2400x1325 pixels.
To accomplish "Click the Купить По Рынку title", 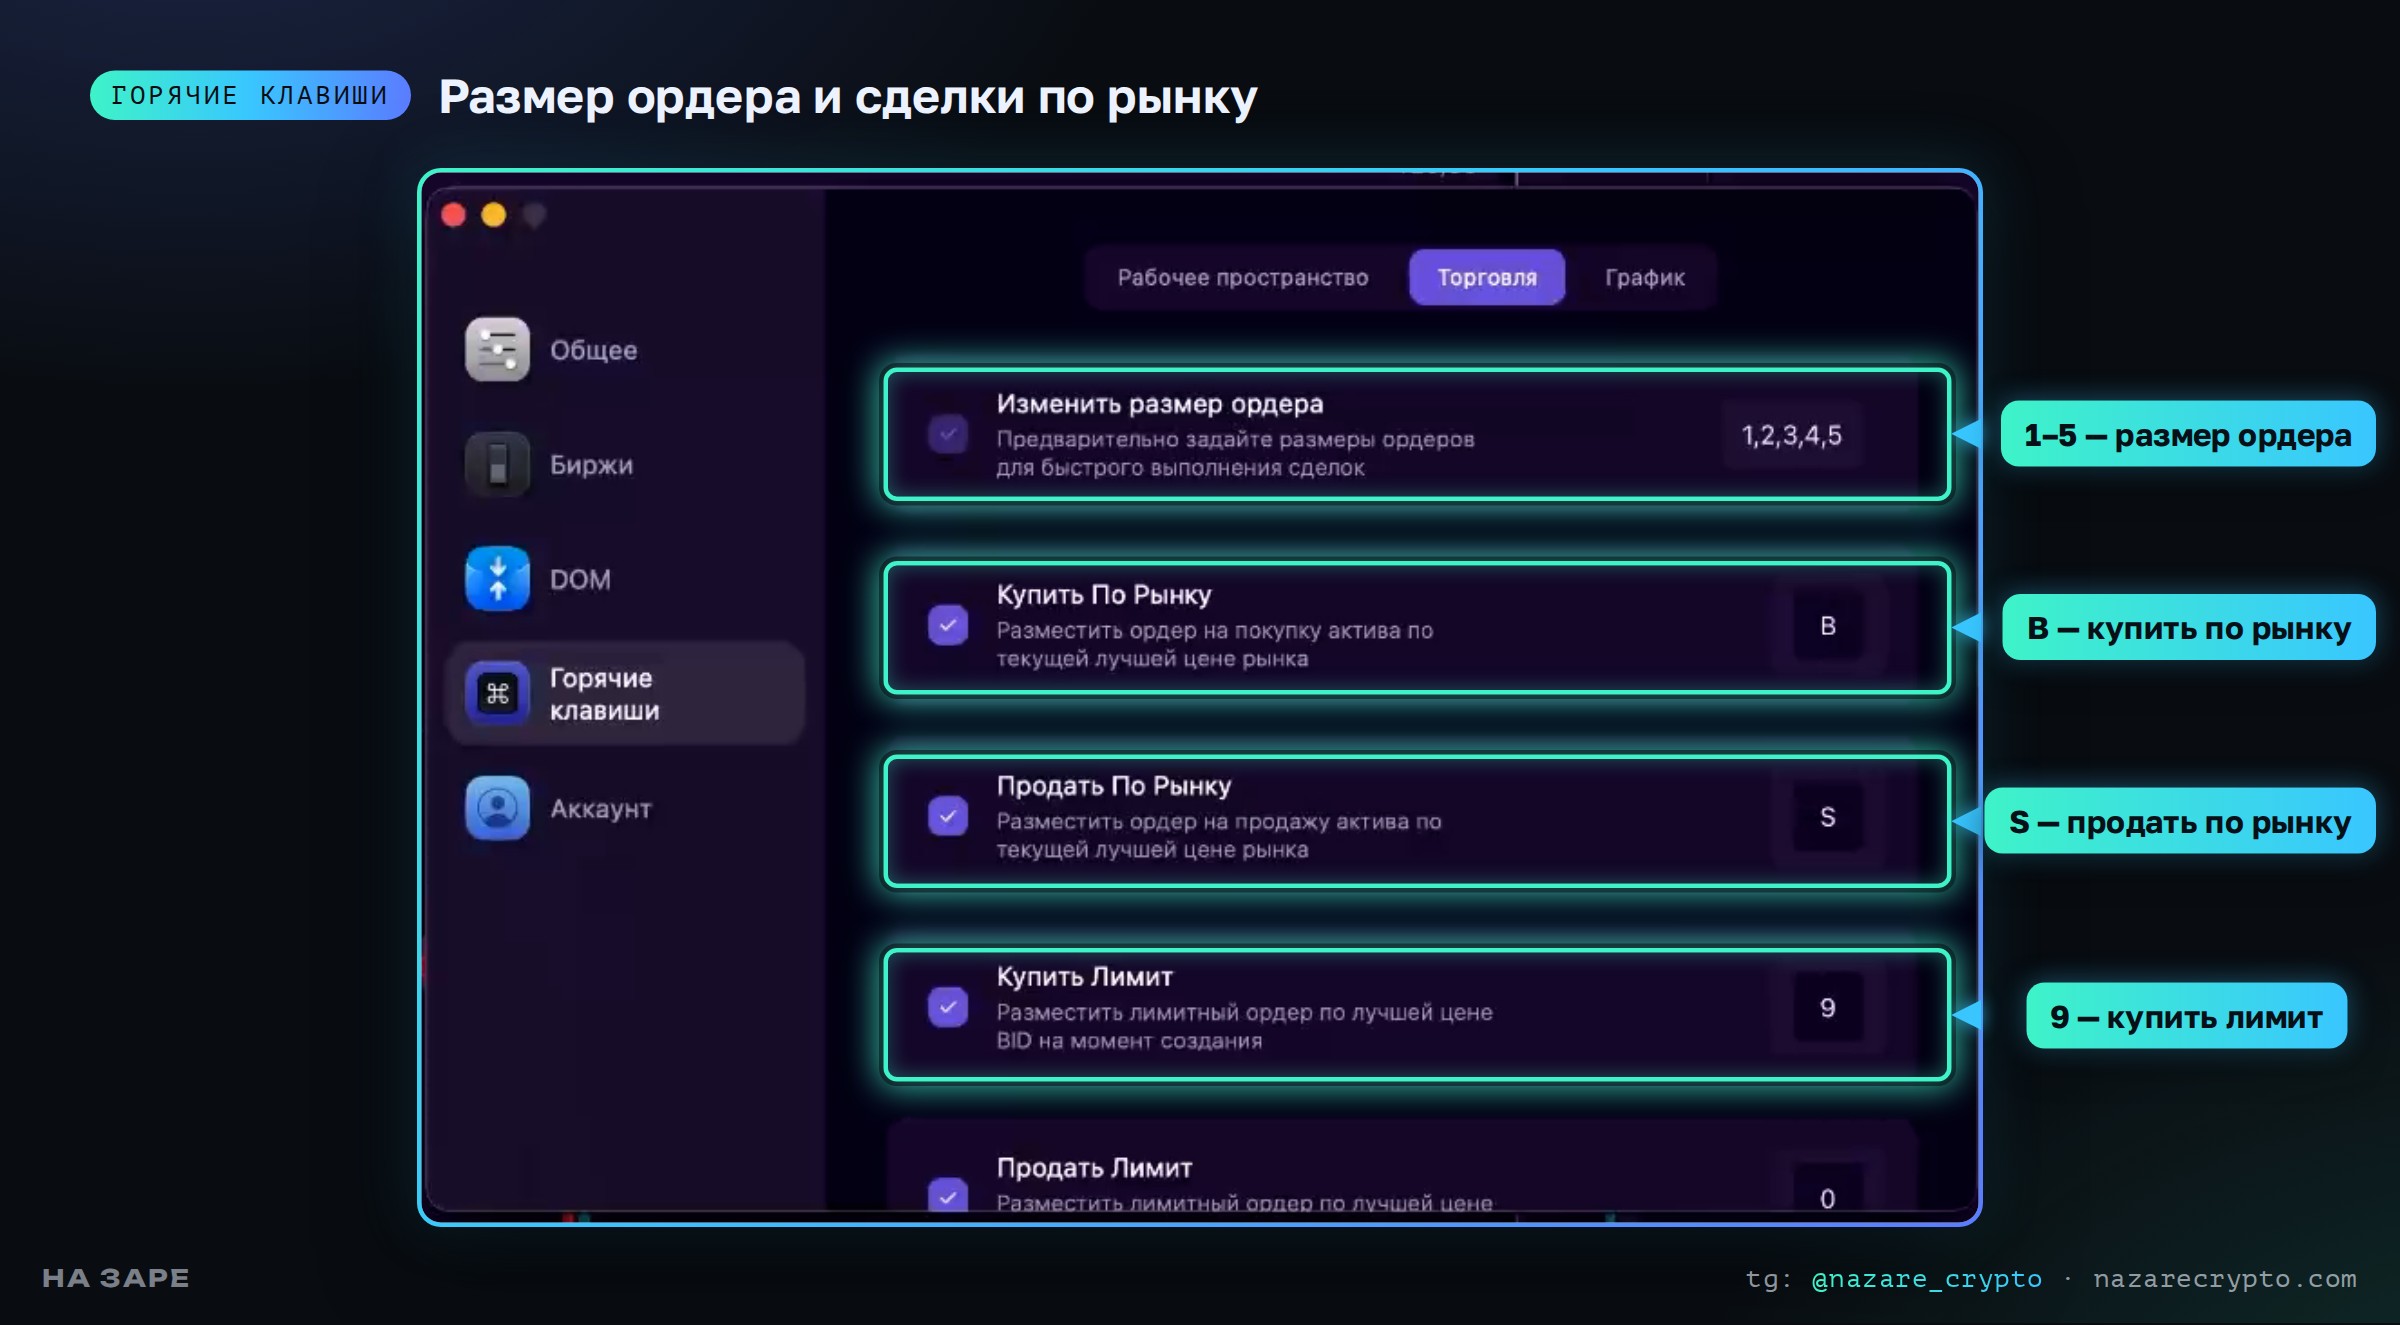I will (1104, 595).
